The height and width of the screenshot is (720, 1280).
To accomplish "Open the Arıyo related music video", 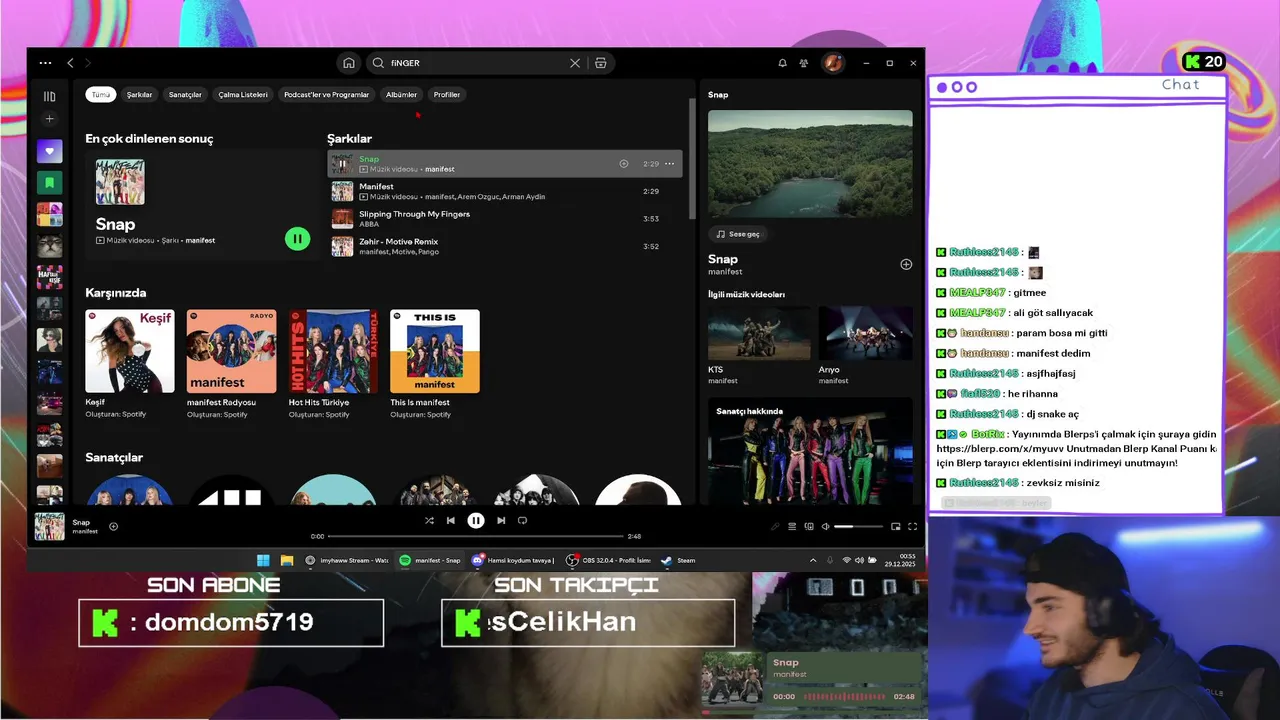I will coord(865,345).
